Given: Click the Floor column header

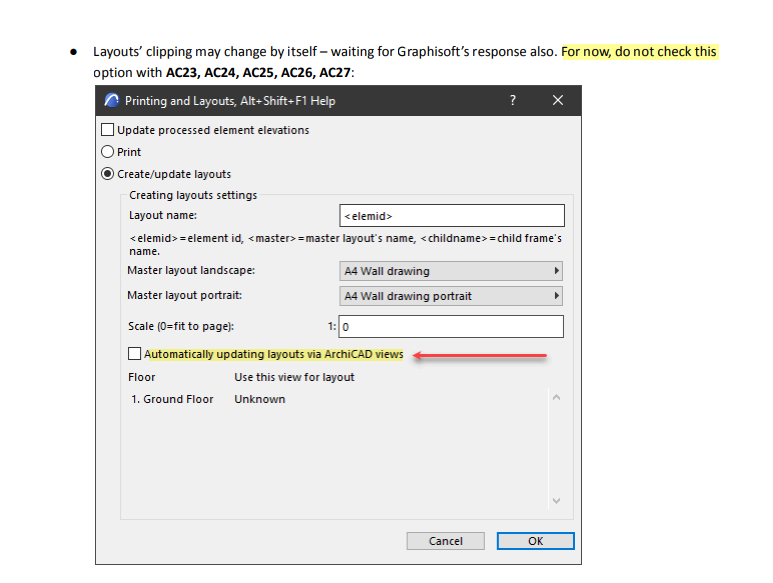Looking at the screenshot, I should (142, 377).
